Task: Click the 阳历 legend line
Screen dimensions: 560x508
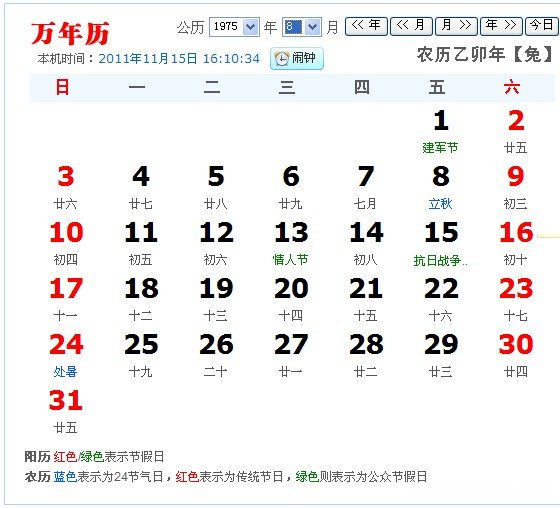Action: pyautogui.click(x=94, y=457)
